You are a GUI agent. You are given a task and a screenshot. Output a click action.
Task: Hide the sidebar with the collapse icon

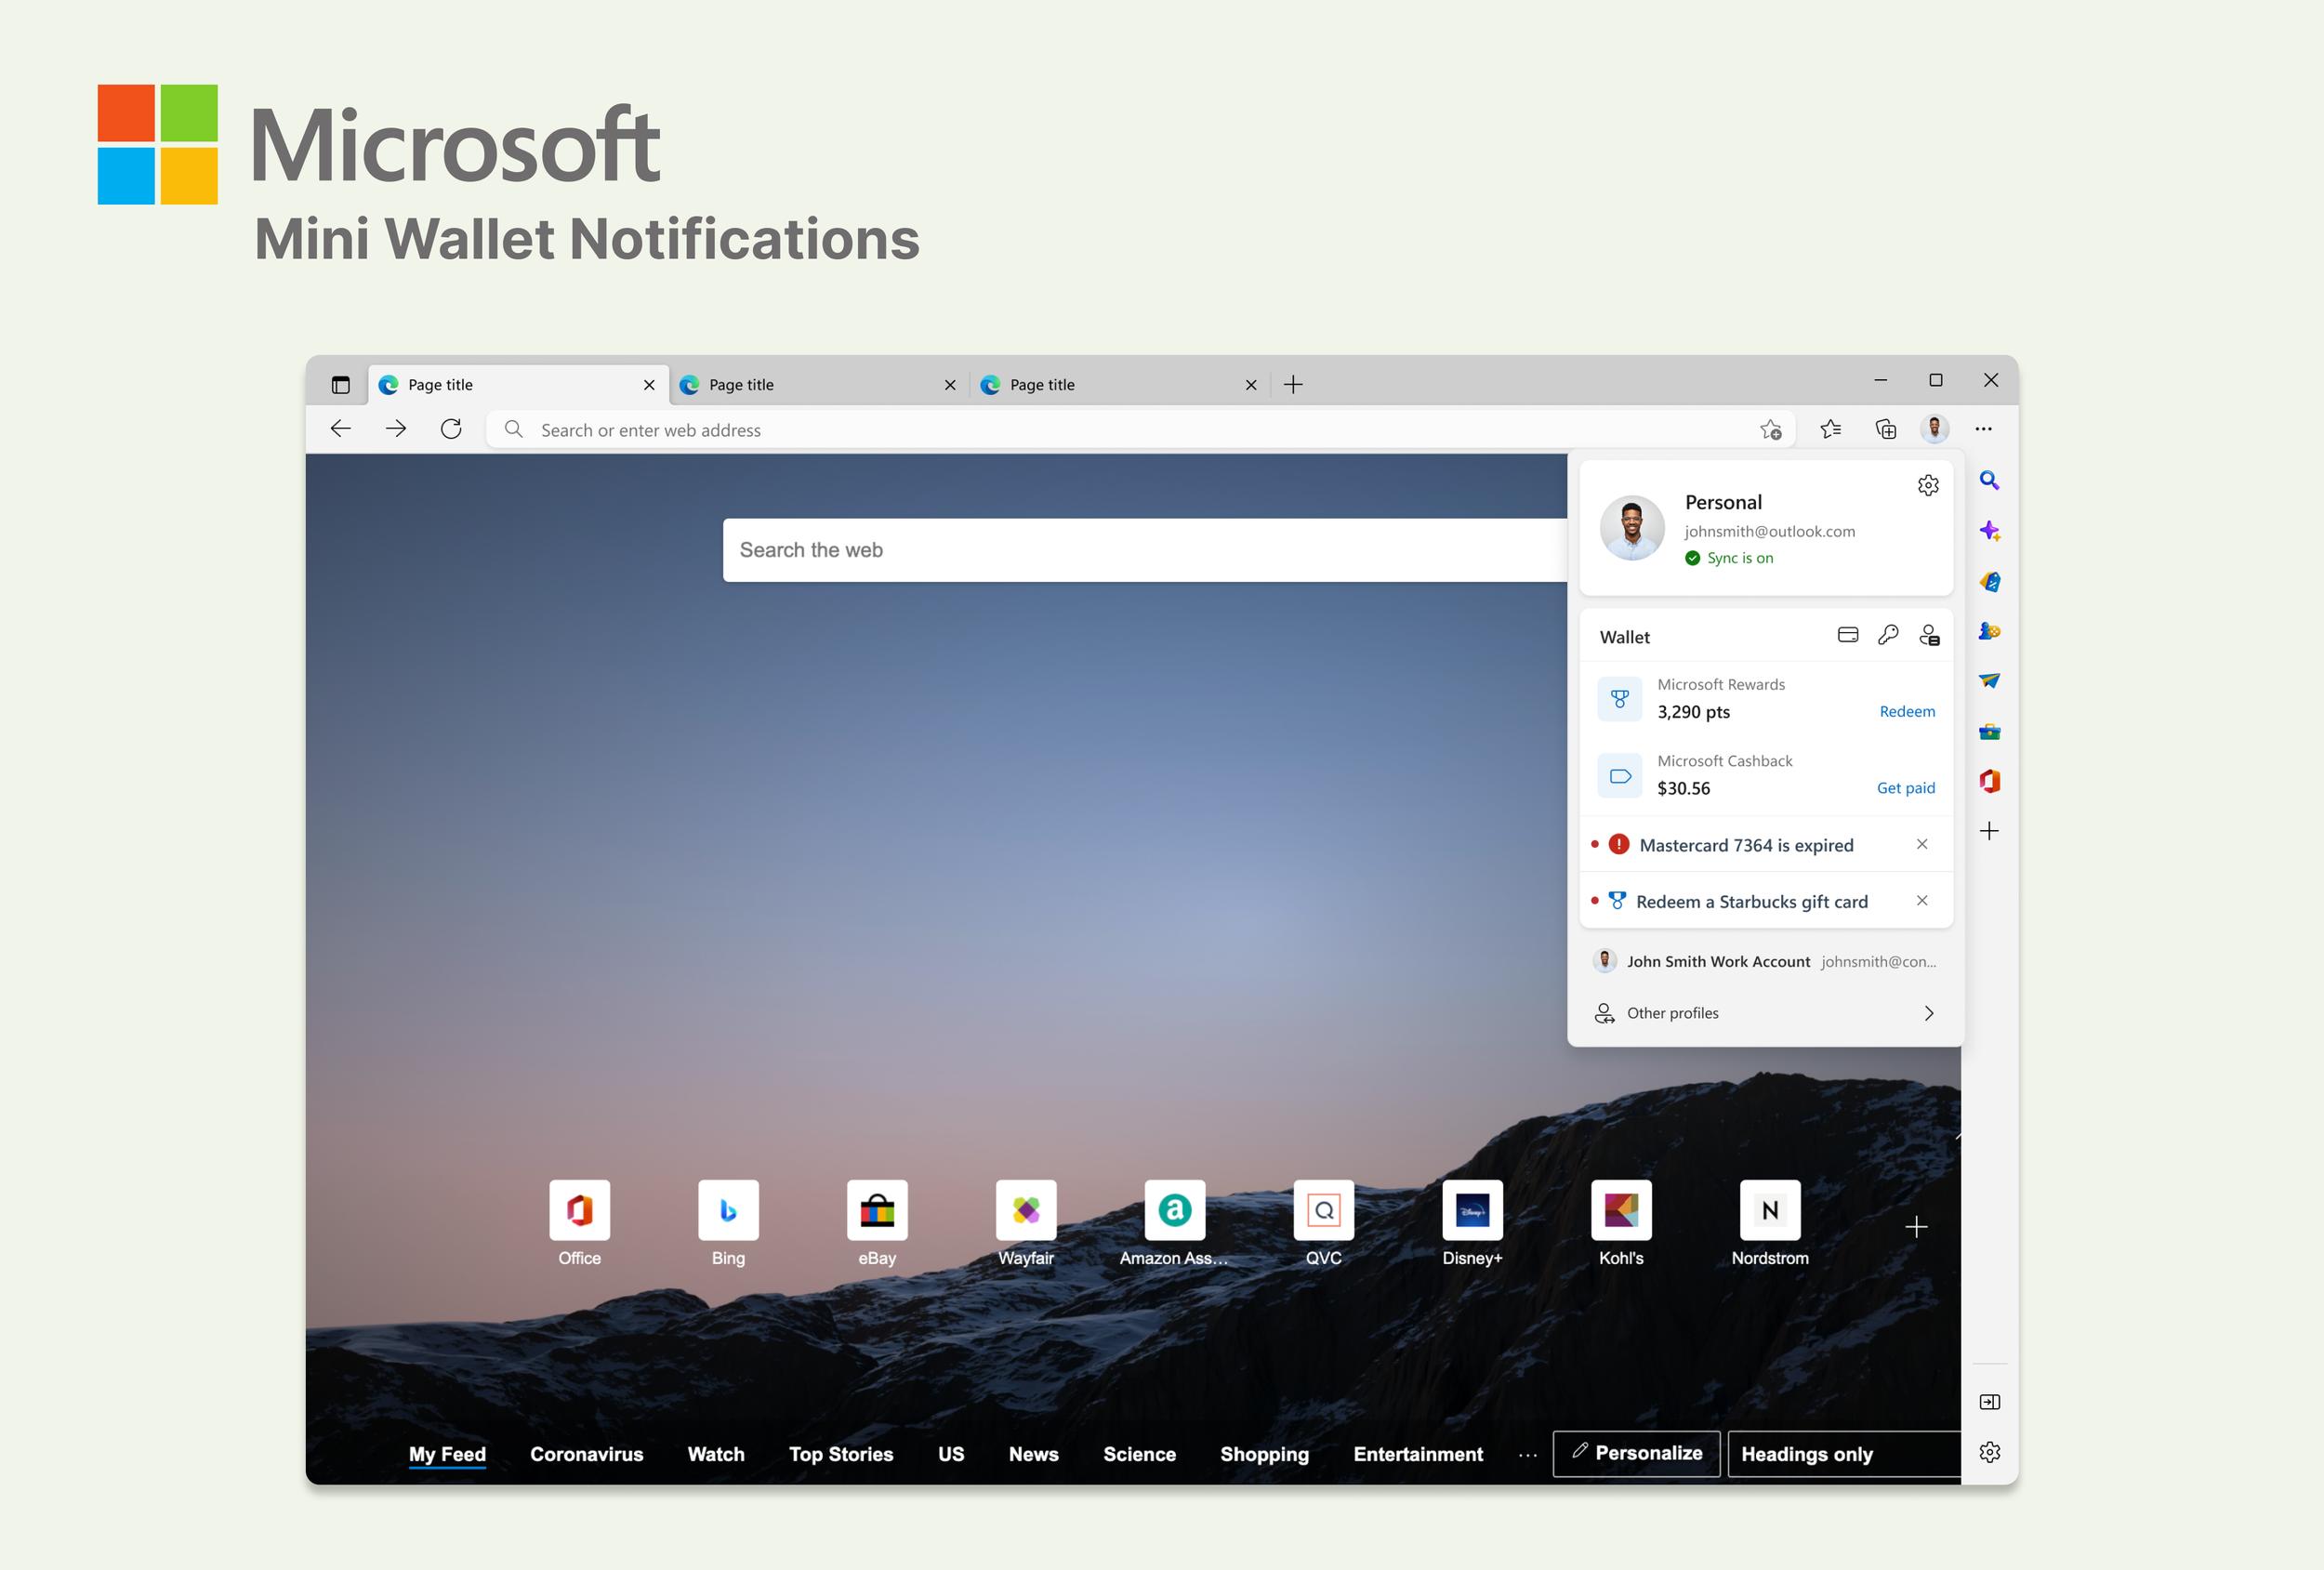tap(1989, 1402)
